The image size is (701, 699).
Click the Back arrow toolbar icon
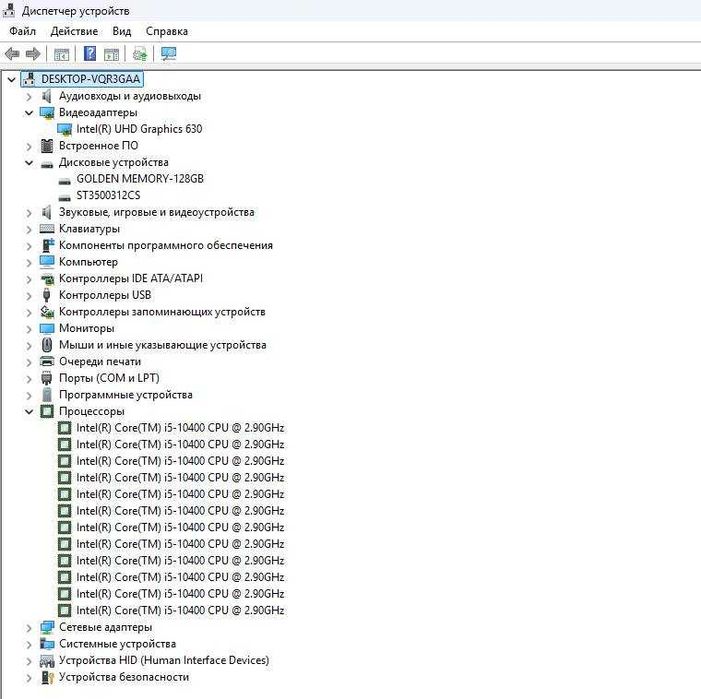12,54
